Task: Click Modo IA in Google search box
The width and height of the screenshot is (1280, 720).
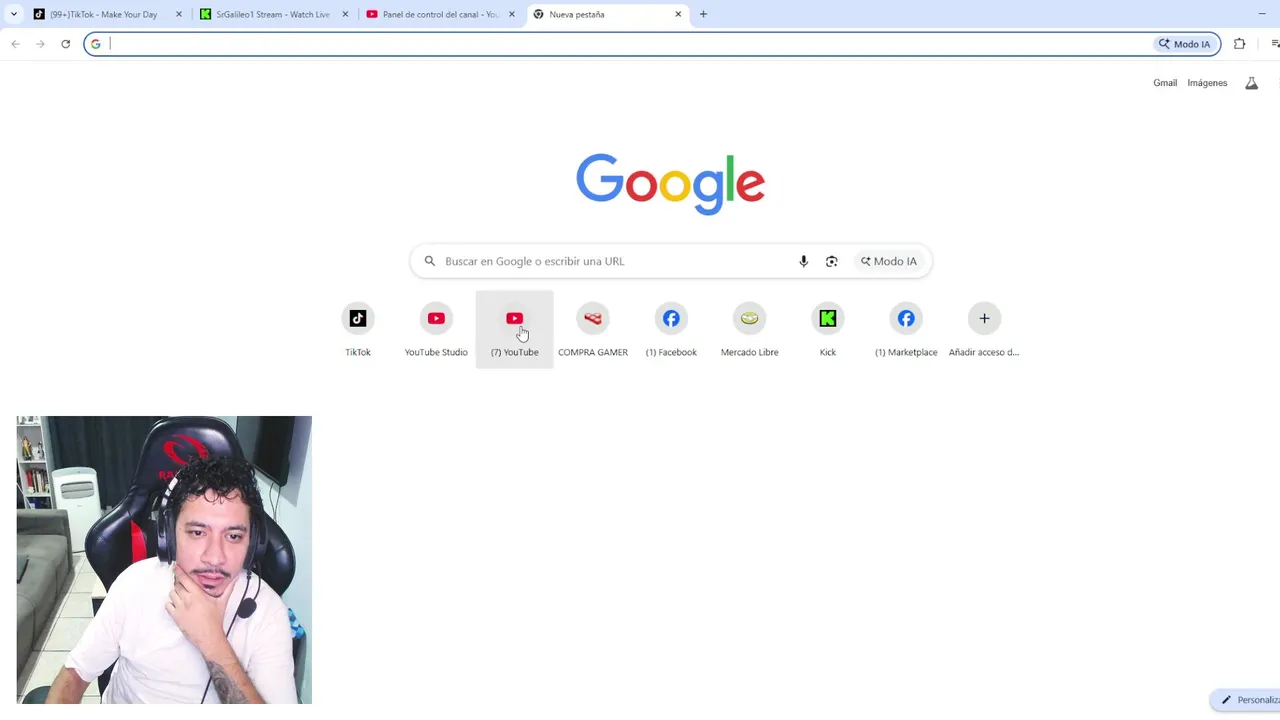Action: coord(889,261)
